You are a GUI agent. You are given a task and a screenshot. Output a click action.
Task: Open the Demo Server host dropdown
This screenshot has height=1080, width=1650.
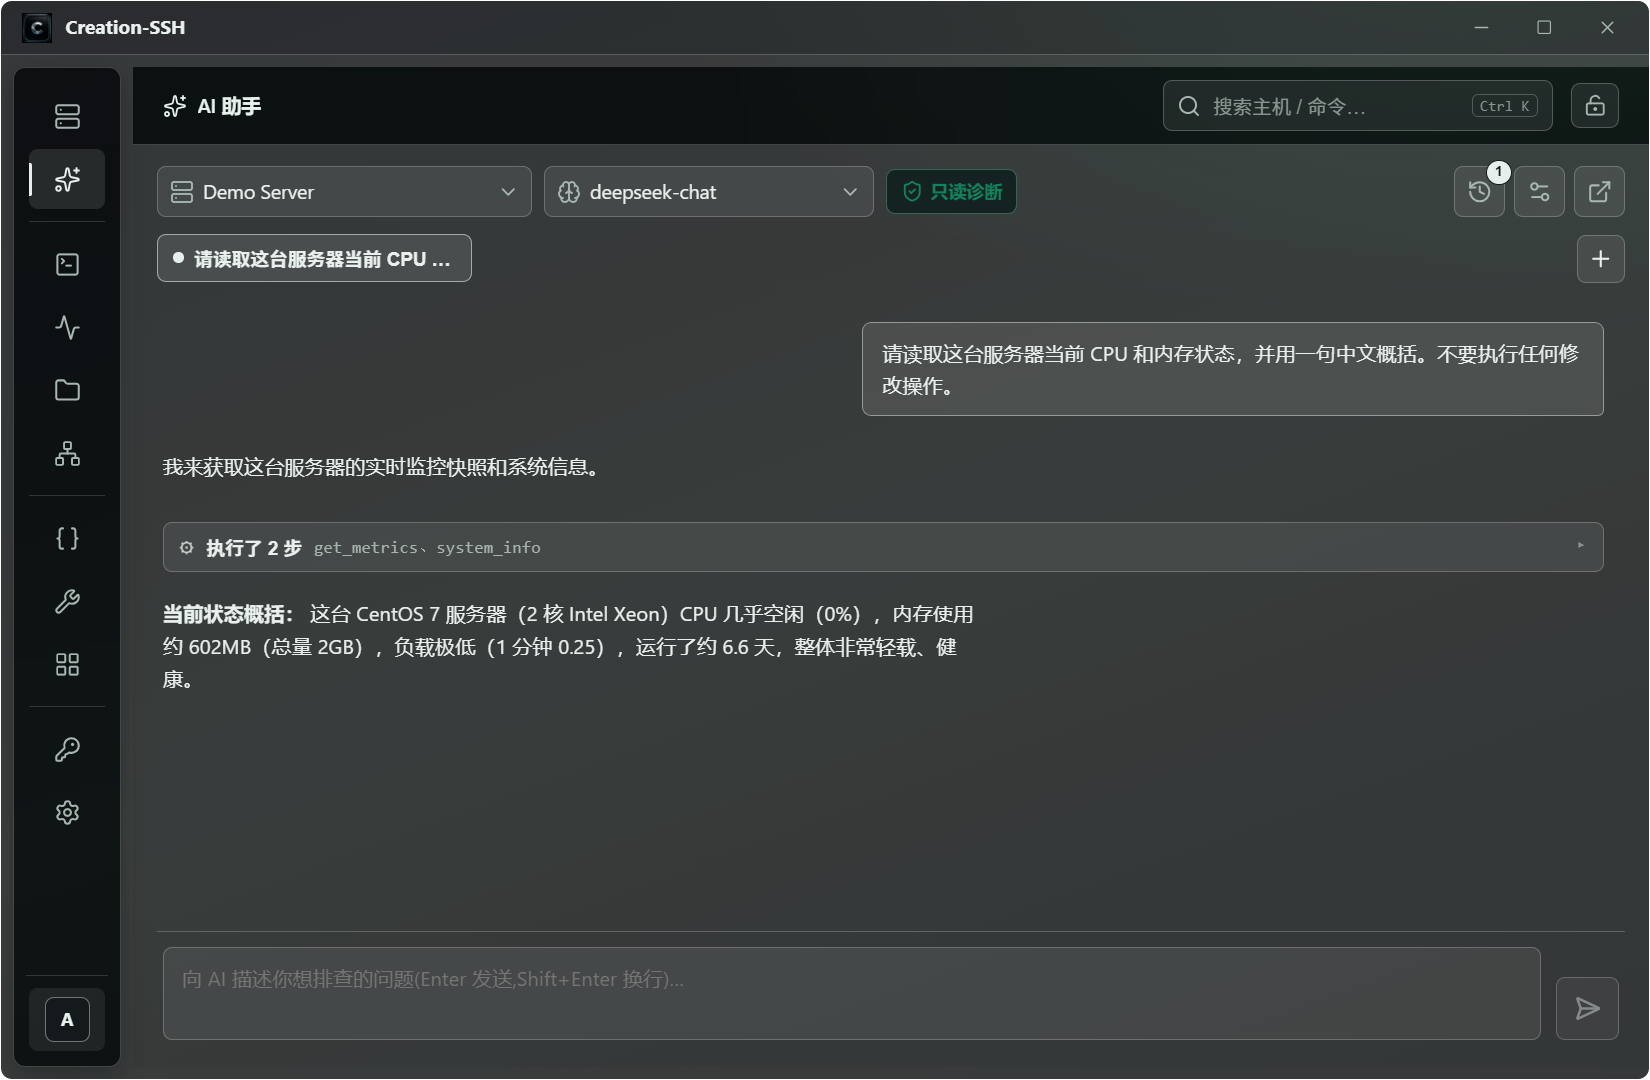point(344,191)
